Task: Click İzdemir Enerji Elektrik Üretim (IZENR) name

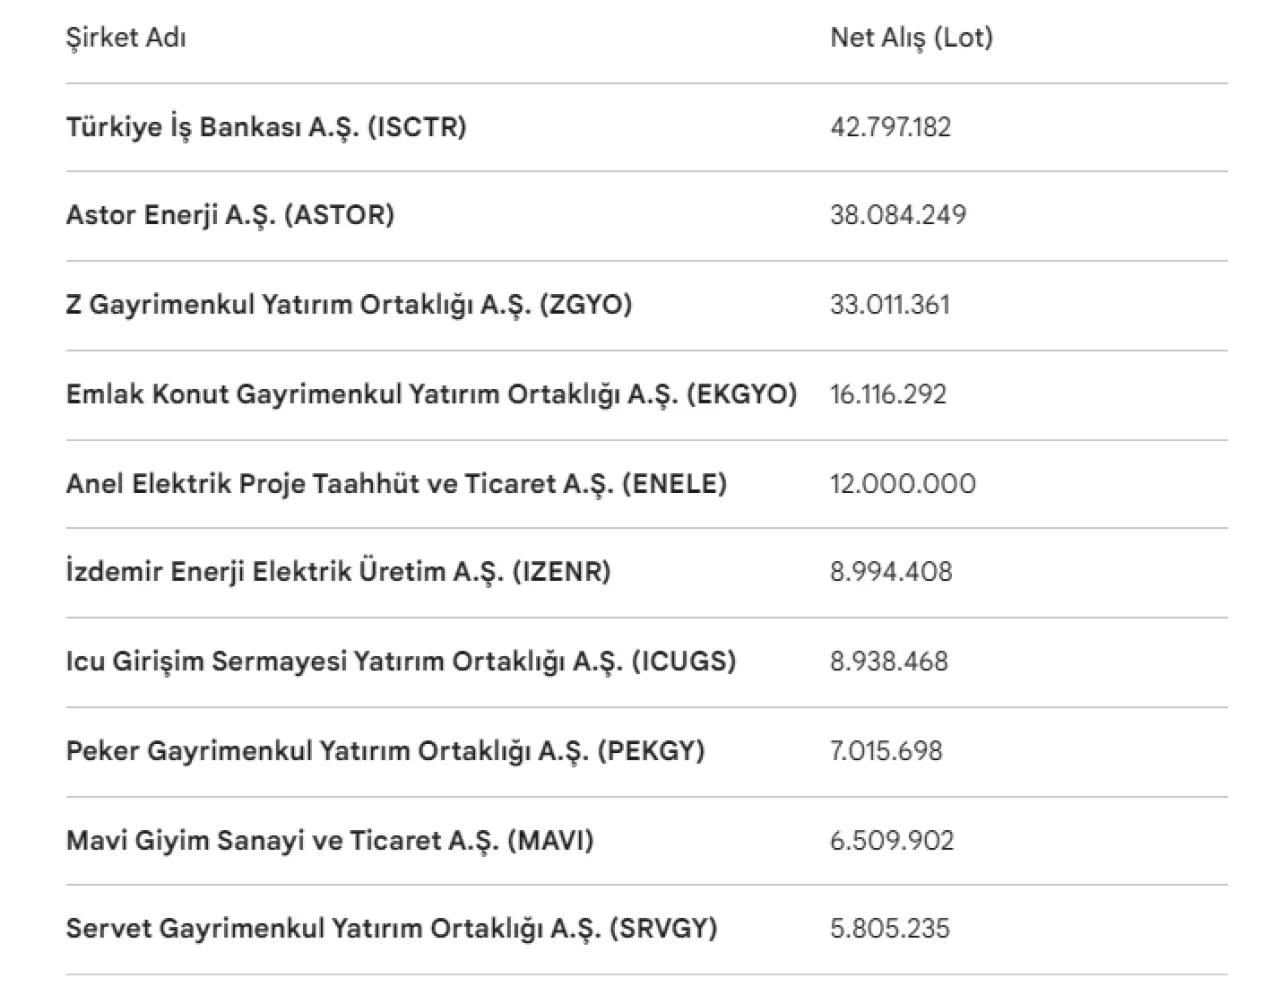Action: click(x=338, y=572)
